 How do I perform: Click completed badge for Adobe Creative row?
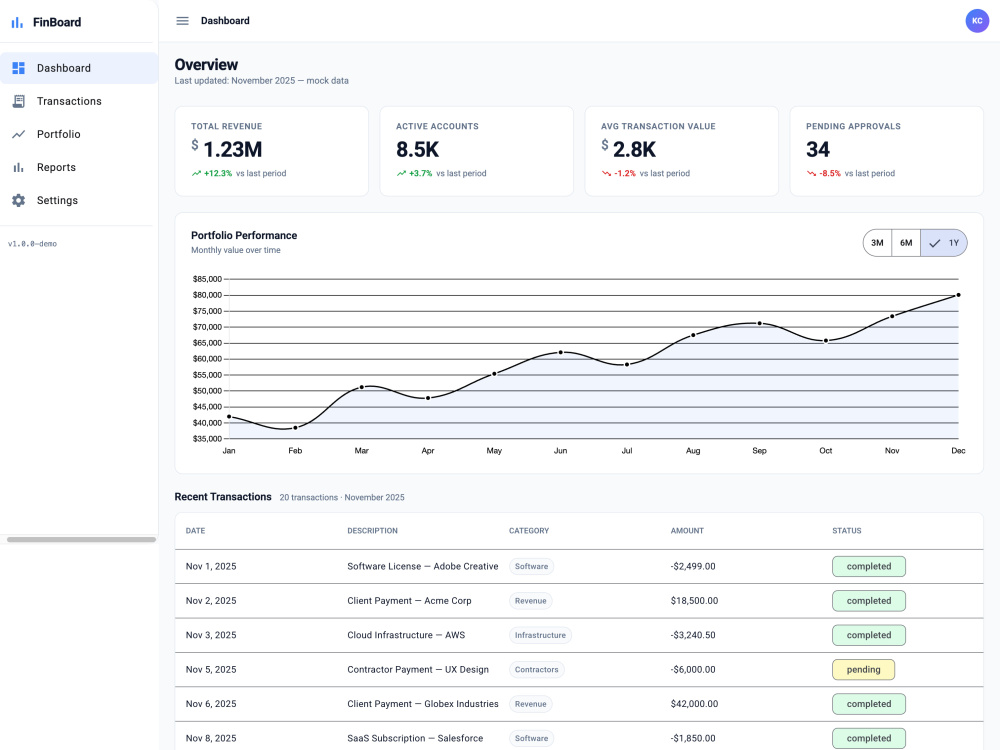pyautogui.click(x=869, y=566)
